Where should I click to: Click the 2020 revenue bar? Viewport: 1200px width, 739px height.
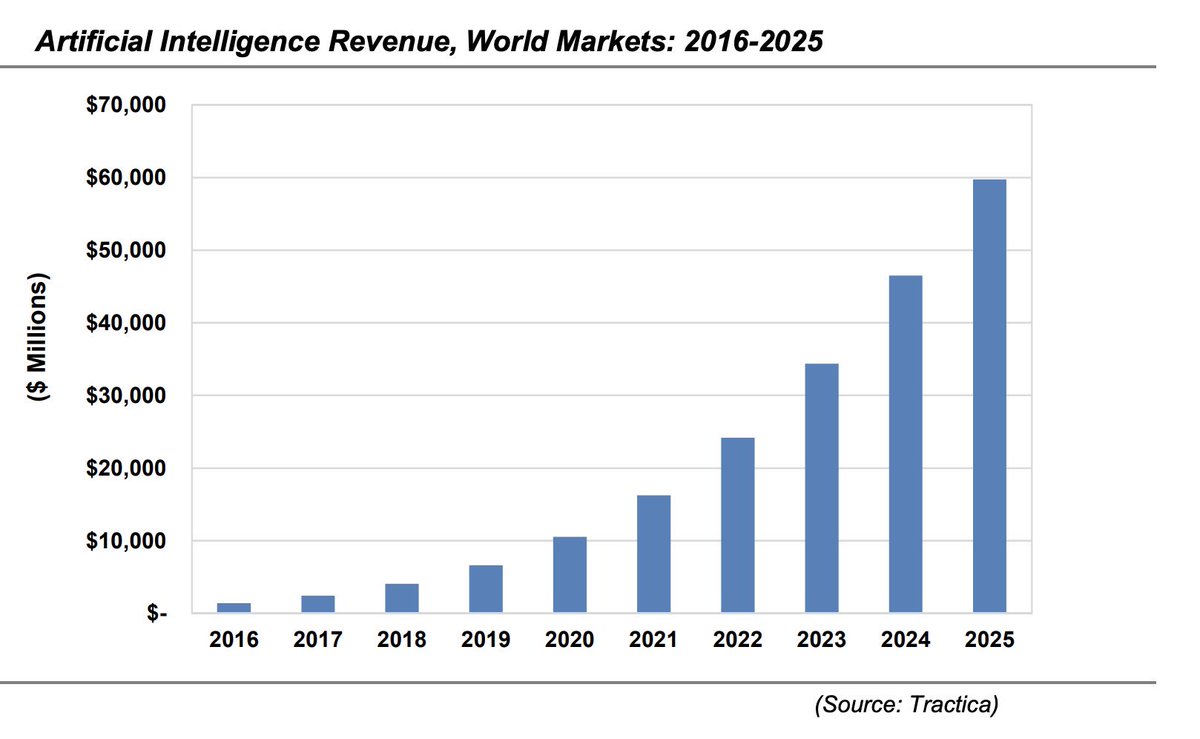(569, 575)
